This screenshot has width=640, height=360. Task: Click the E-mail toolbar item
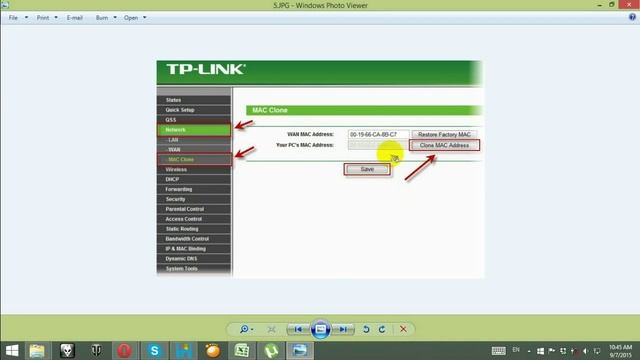(x=75, y=18)
